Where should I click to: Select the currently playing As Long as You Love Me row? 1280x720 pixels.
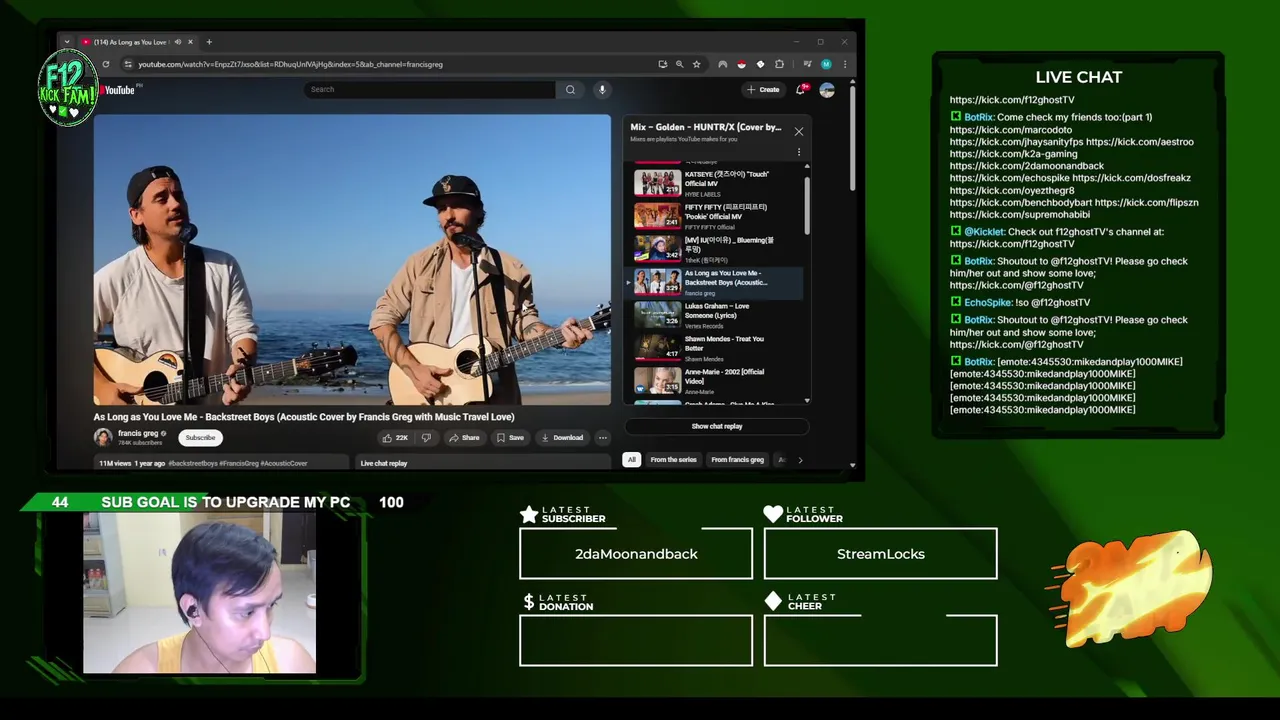click(715, 282)
